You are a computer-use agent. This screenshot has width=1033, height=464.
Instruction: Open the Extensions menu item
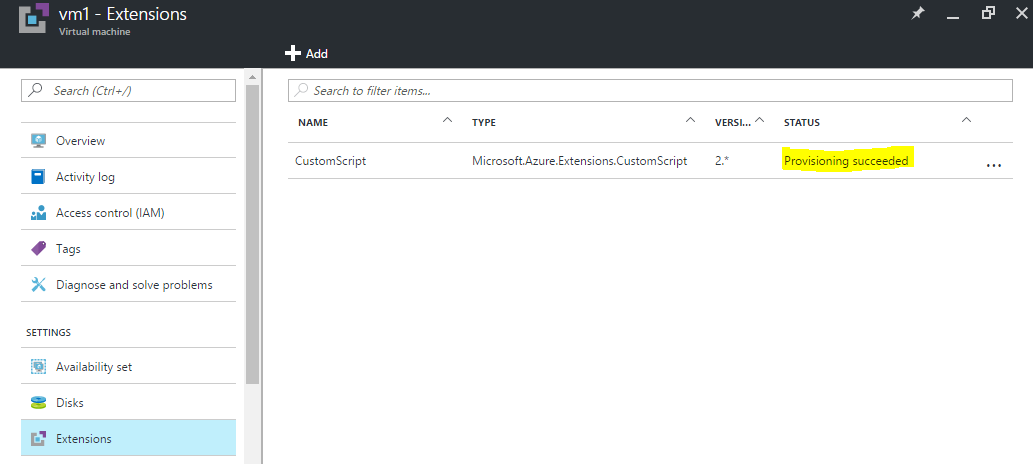pos(128,438)
